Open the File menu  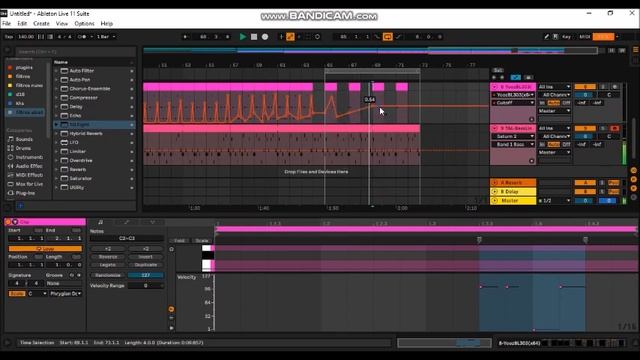tap(7, 24)
